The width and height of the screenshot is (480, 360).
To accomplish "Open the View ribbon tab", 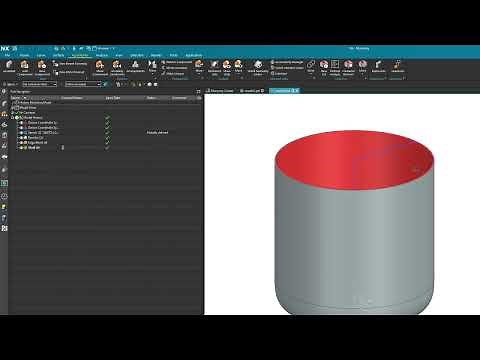I will click(119, 55).
